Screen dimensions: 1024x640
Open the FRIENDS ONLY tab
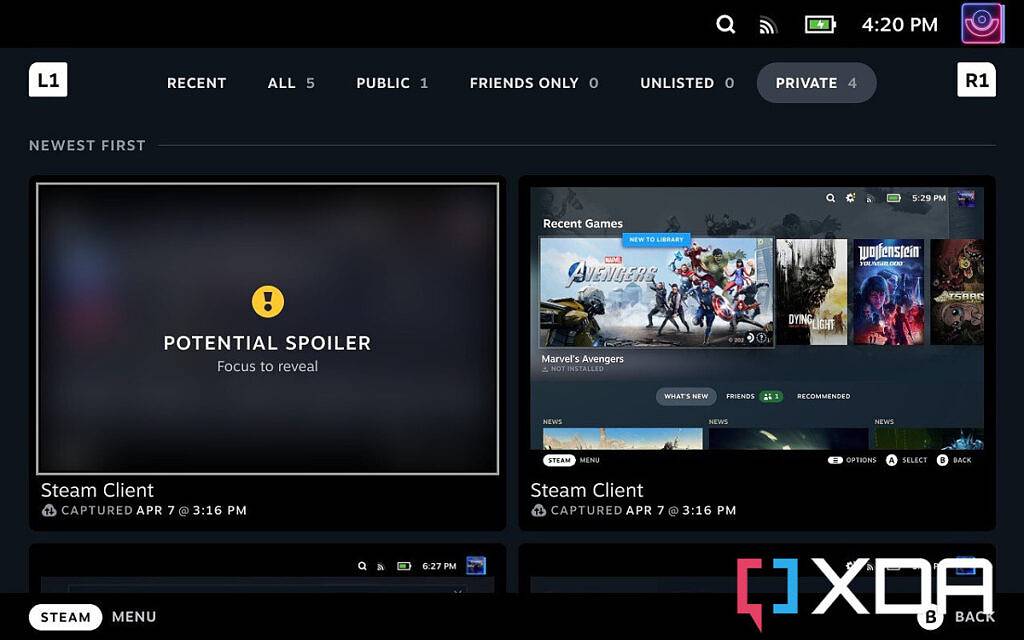coord(534,83)
